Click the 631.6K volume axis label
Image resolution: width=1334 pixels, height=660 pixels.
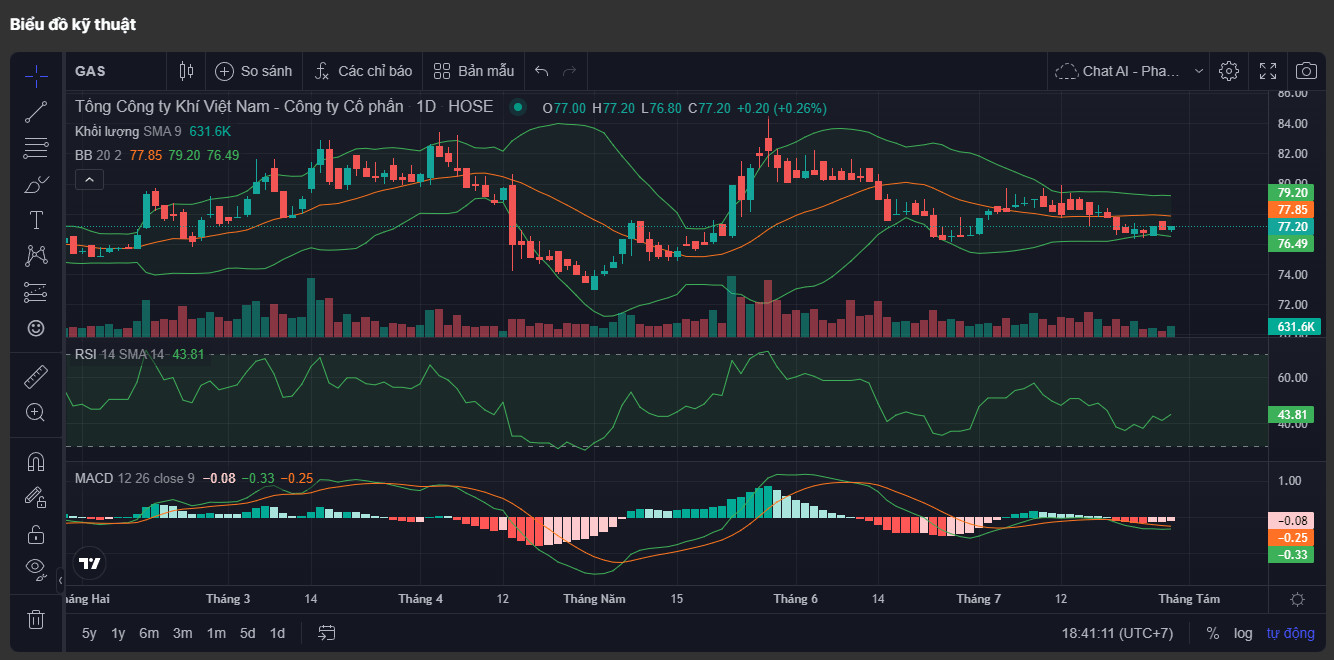(x=1295, y=326)
